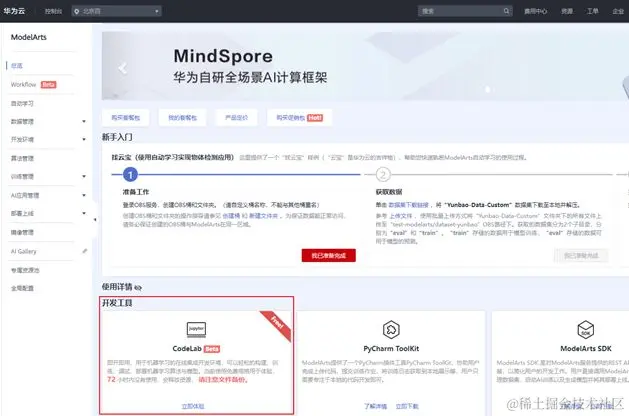This screenshot has height=416, width=629.
Task: Open 全局配置 in the sidebar
Action: click(x=22, y=288)
